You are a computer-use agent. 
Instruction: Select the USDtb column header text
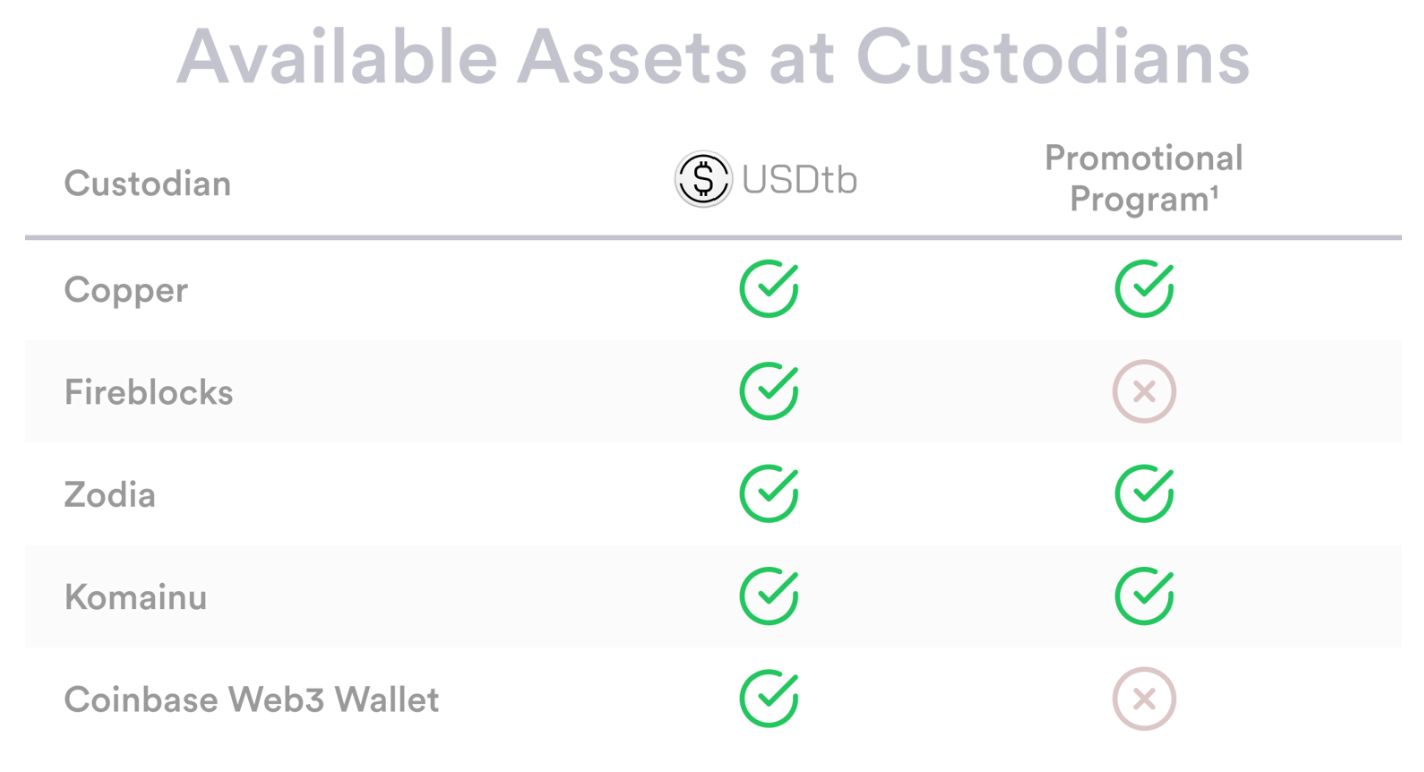(x=799, y=180)
